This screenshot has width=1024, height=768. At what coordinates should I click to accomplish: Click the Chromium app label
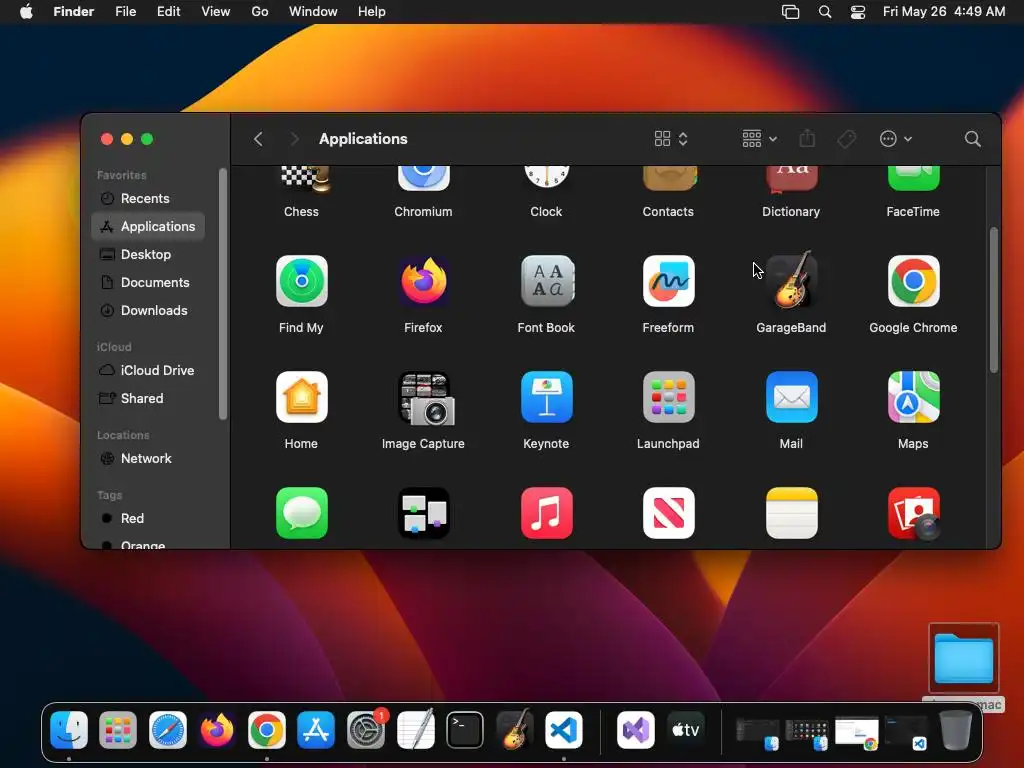pyautogui.click(x=423, y=212)
